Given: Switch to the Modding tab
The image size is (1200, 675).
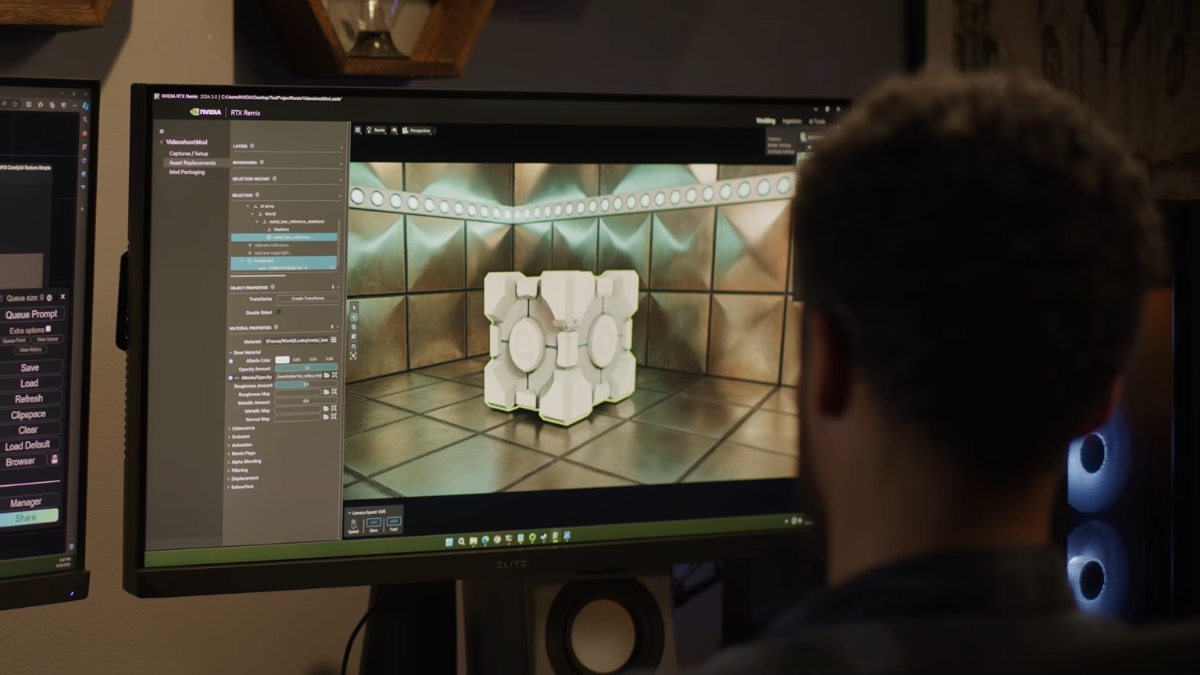Looking at the screenshot, I should [766, 121].
